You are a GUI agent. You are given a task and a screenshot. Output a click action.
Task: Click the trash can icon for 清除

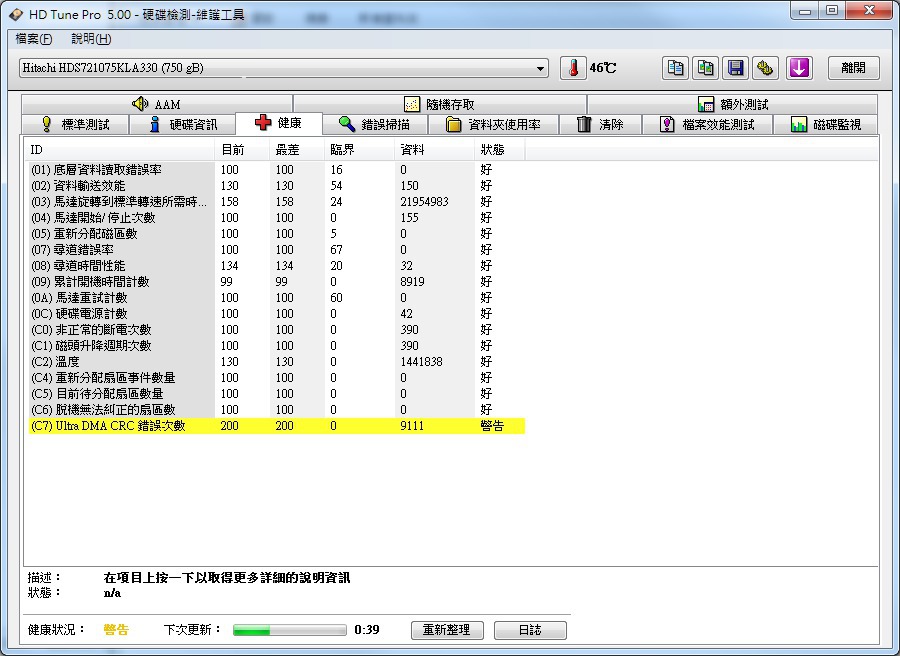click(584, 124)
